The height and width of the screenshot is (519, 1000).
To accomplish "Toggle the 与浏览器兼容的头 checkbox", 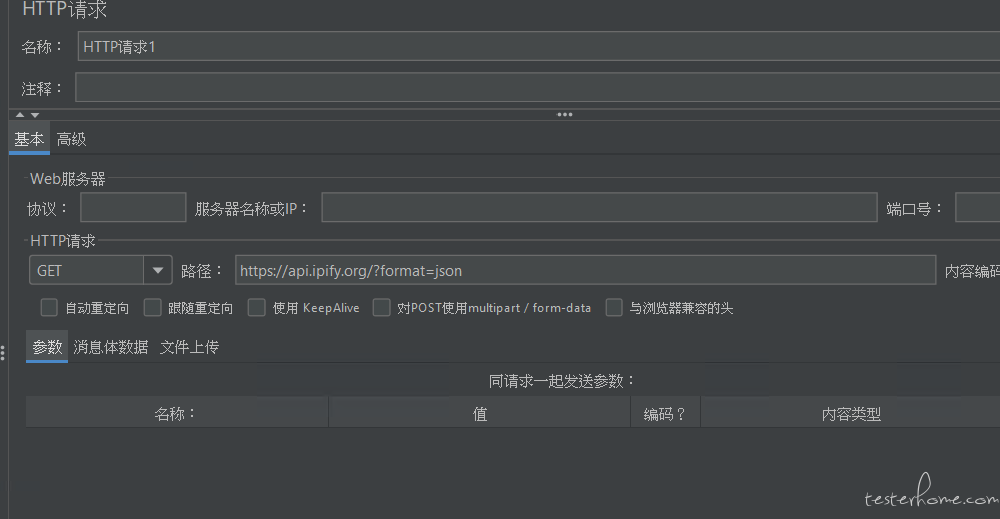I will coord(614,308).
